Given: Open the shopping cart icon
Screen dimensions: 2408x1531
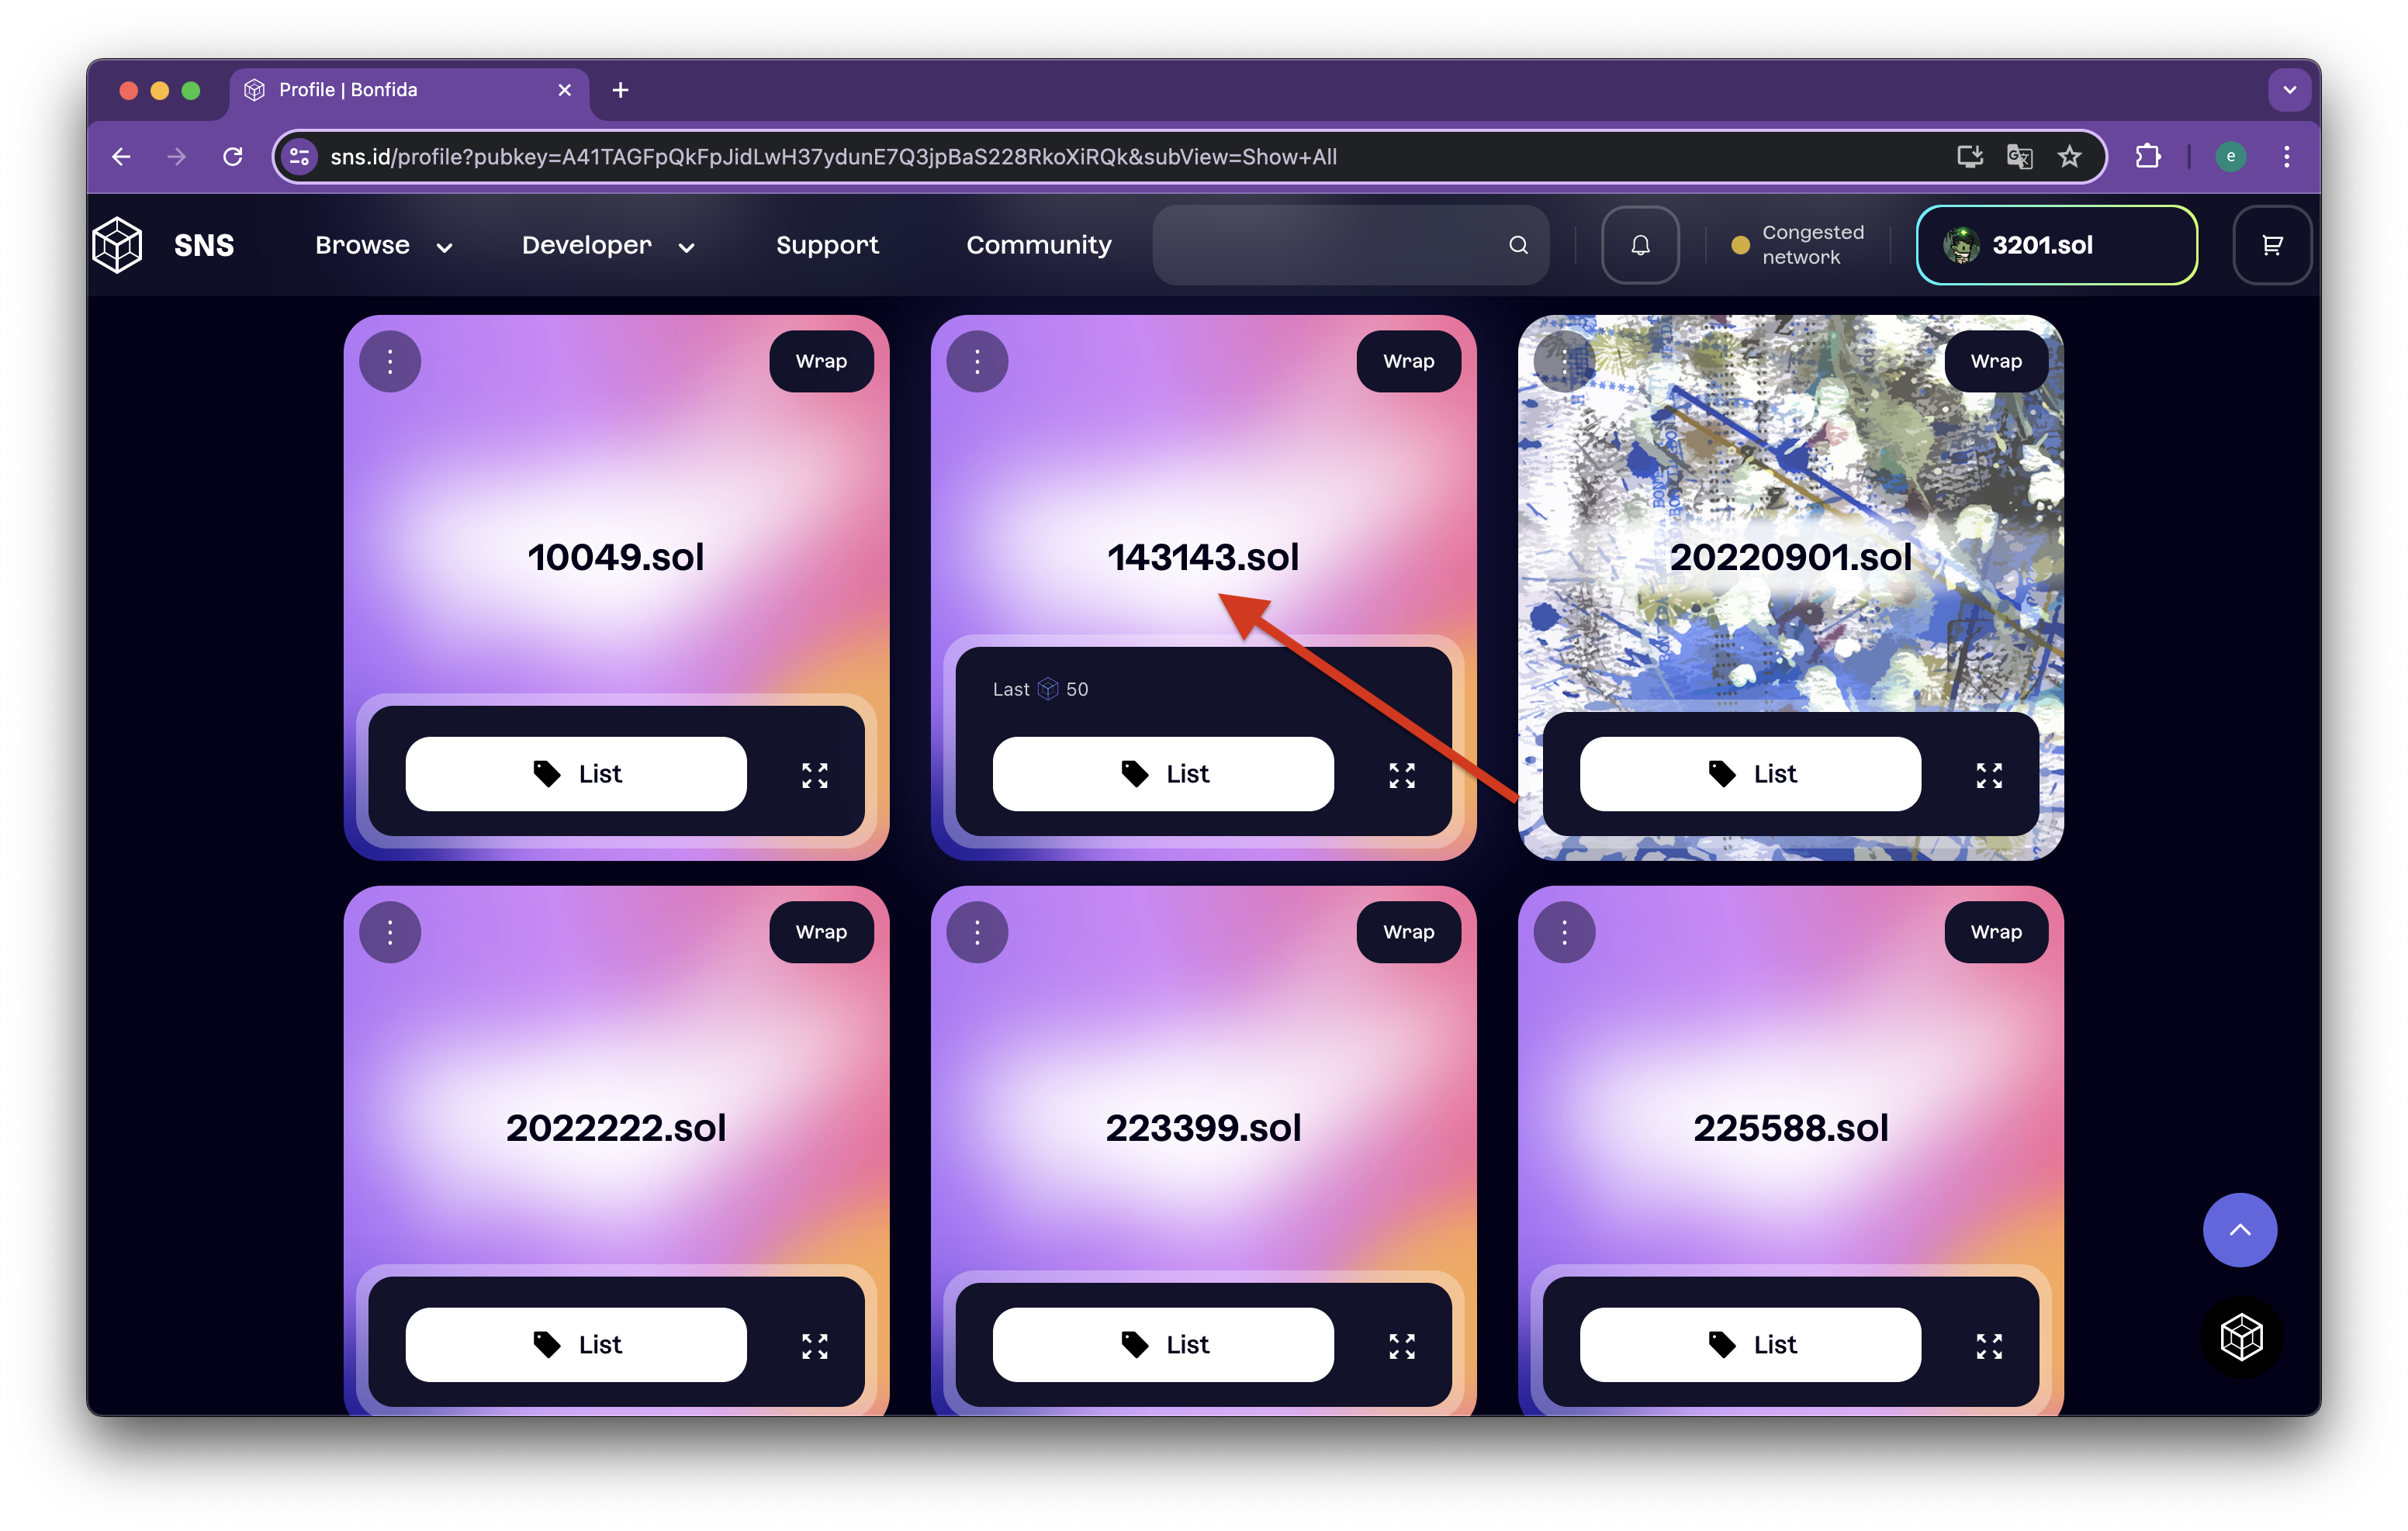Looking at the screenshot, I should point(2272,245).
